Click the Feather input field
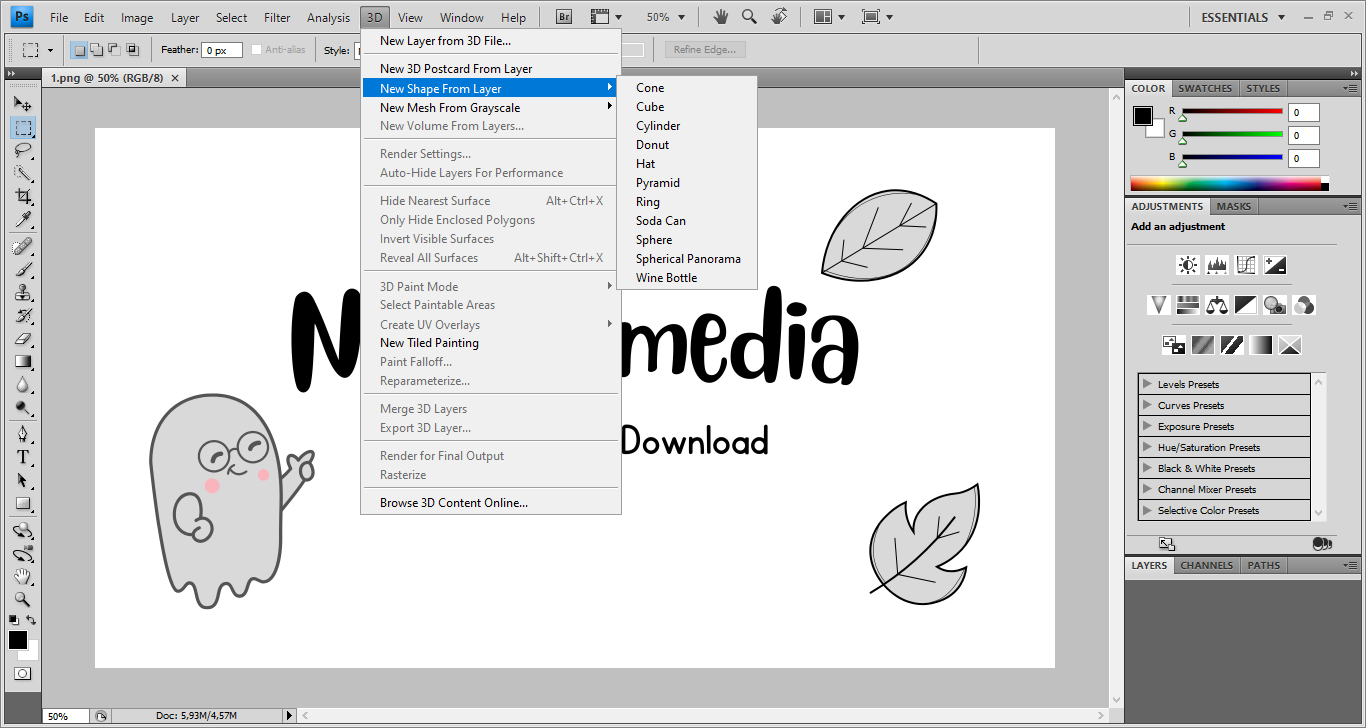The image size is (1366, 728). tap(221, 50)
